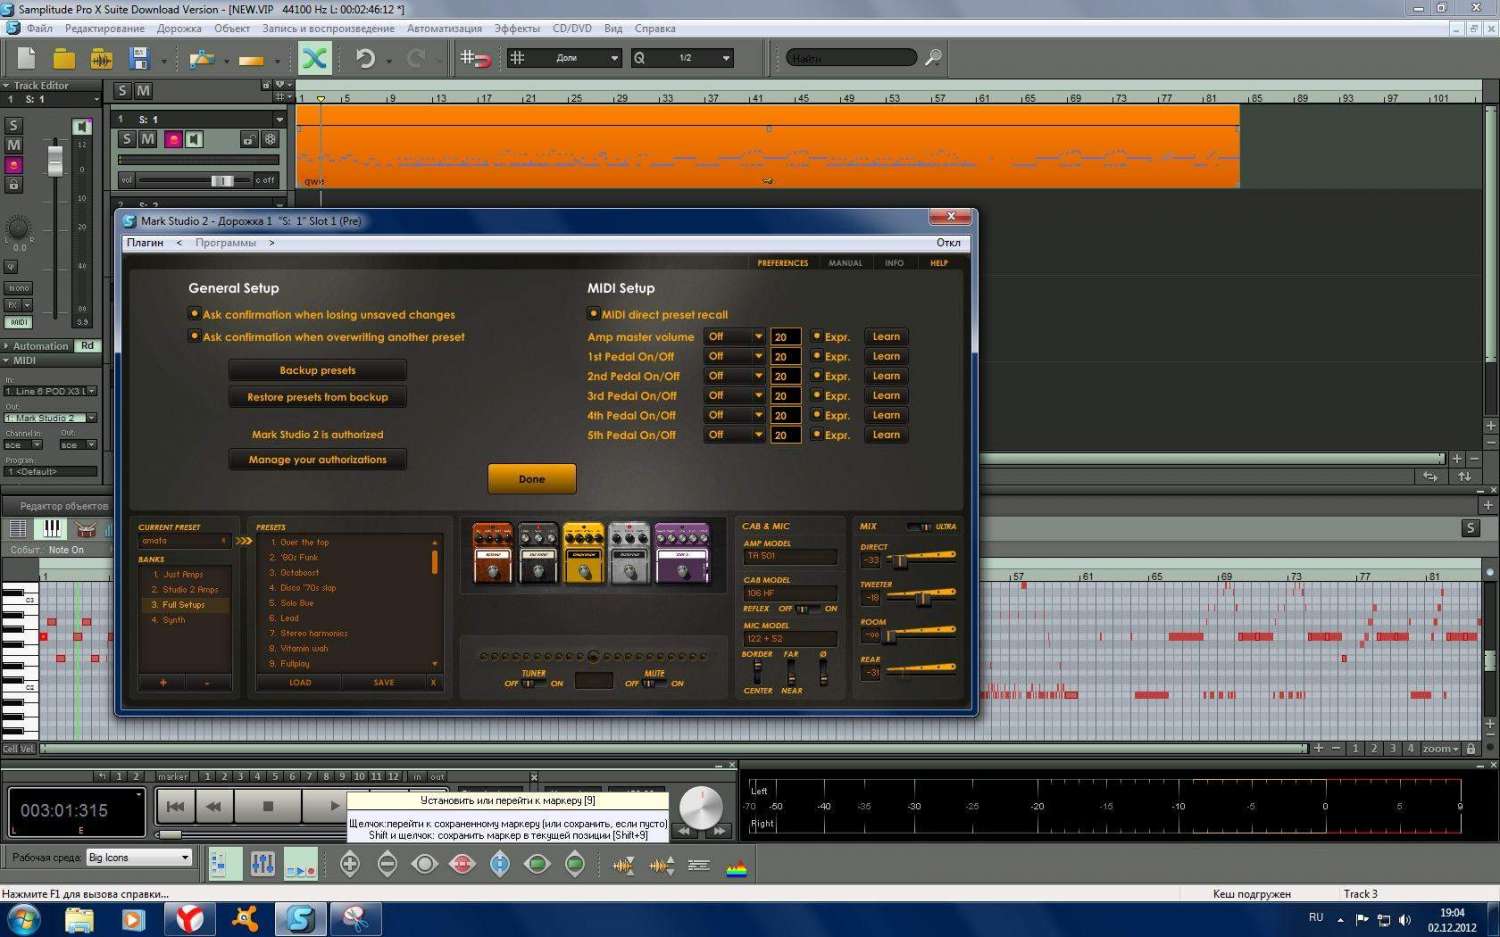1500x937 pixels.
Task: Switch to the PREFERENCES tab in Mark Studio
Action: (x=782, y=263)
